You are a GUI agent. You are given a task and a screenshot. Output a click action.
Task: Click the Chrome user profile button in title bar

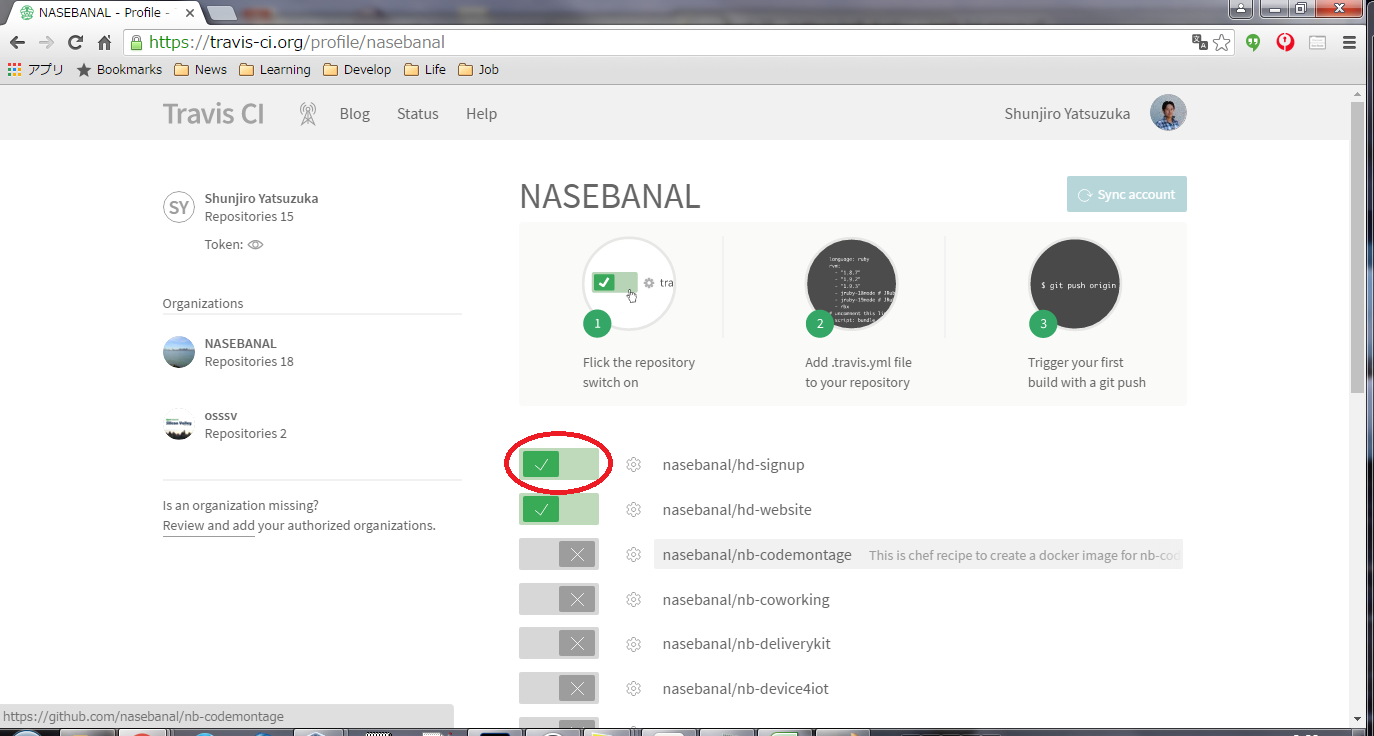pyautogui.click(x=1240, y=9)
